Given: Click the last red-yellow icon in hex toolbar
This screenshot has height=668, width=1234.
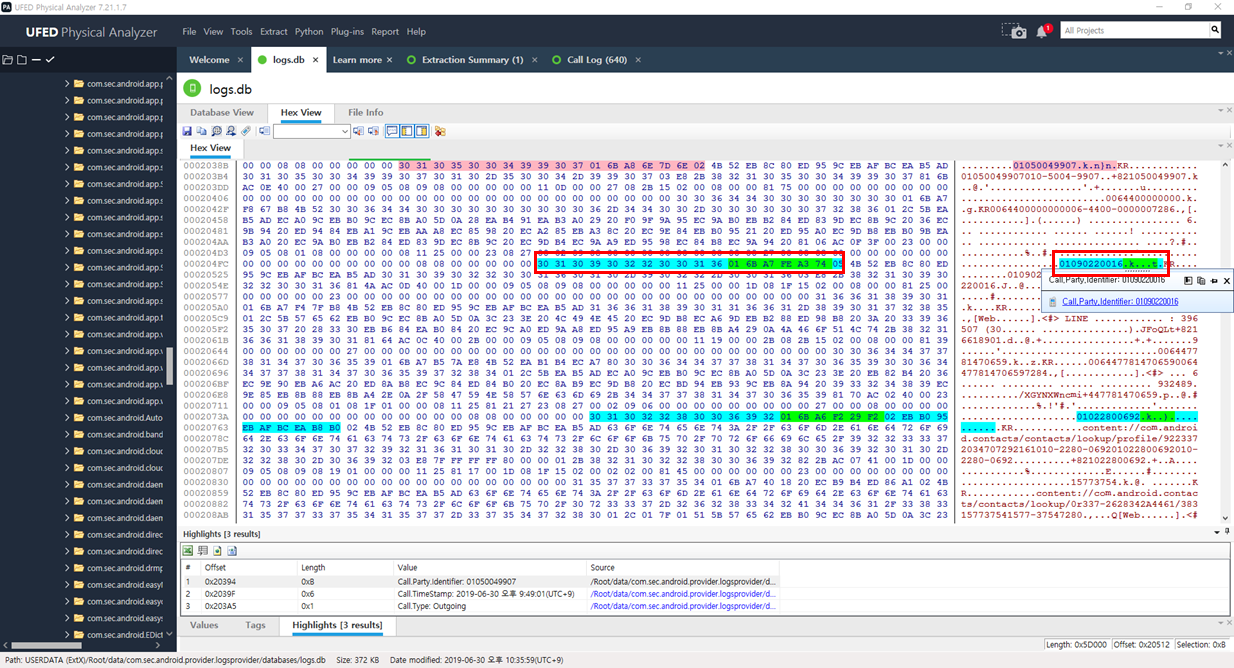Looking at the screenshot, I should coord(440,131).
